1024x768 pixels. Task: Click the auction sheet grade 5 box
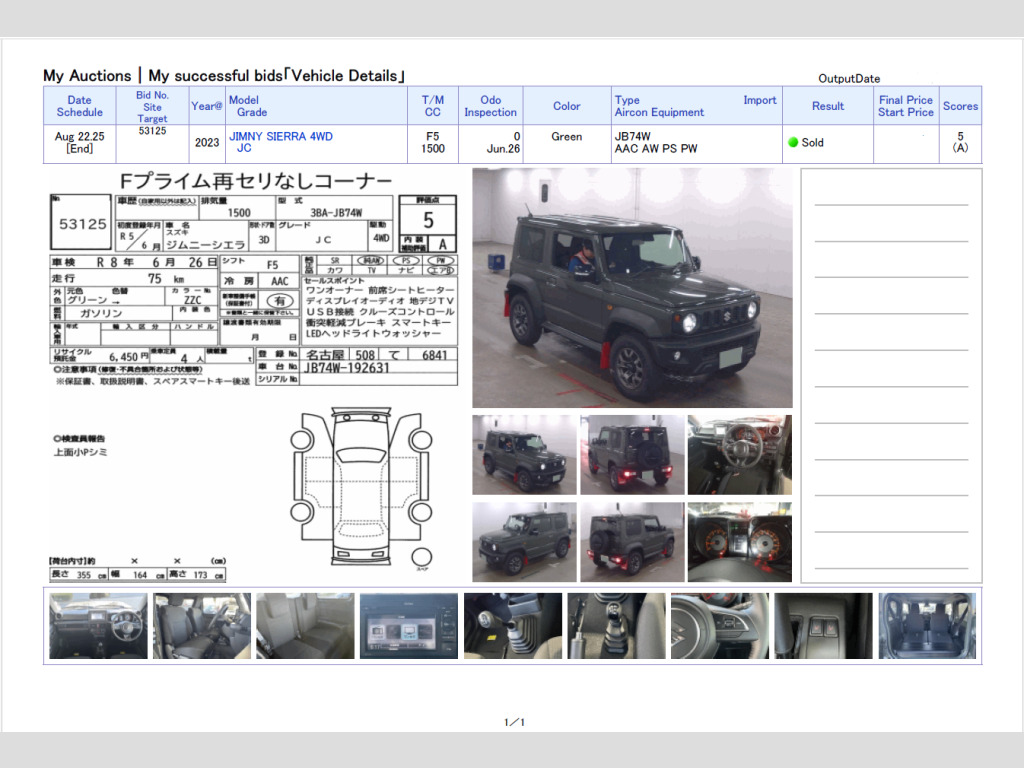428,221
